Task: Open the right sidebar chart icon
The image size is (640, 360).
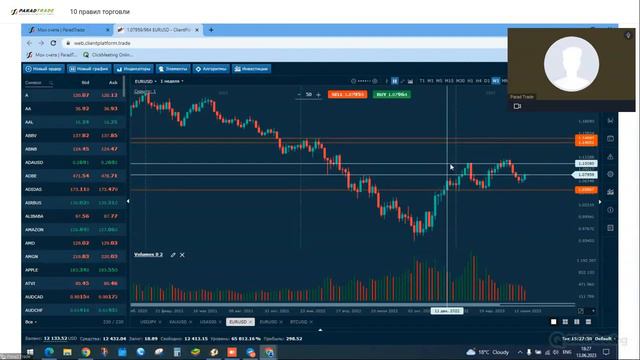Action: [610, 192]
